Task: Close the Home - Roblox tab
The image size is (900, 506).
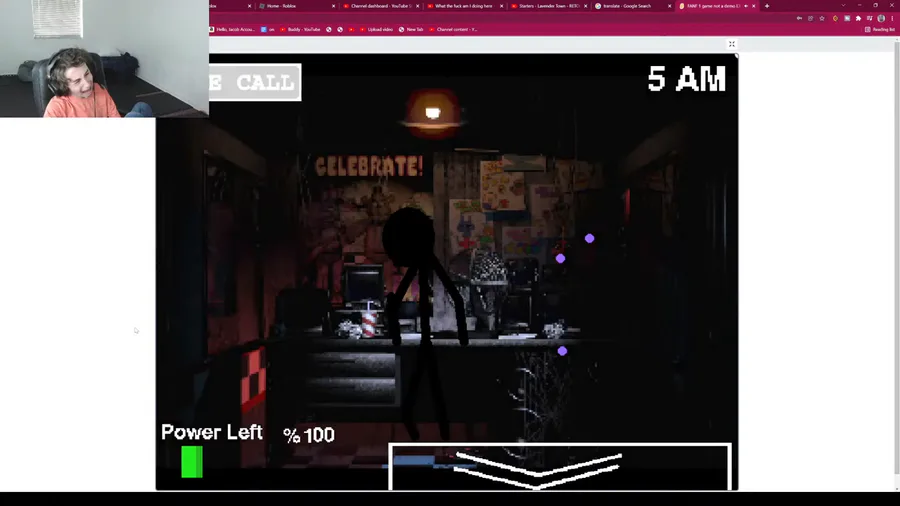Action: [333, 6]
